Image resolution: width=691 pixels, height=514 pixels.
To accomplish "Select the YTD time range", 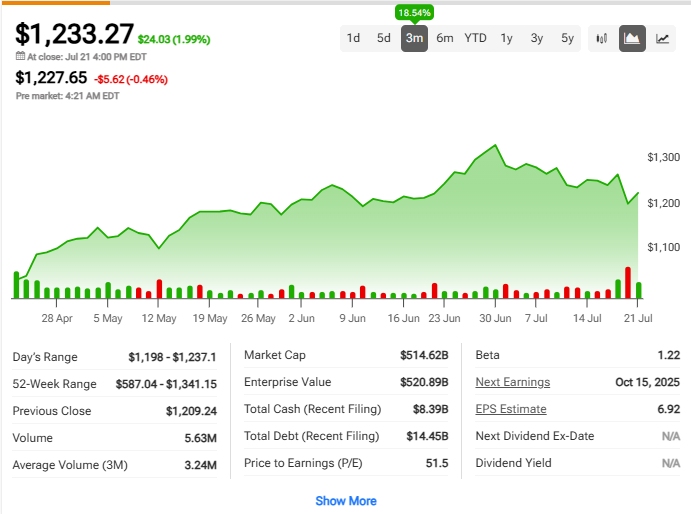I will pyautogui.click(x=475, y=38).
